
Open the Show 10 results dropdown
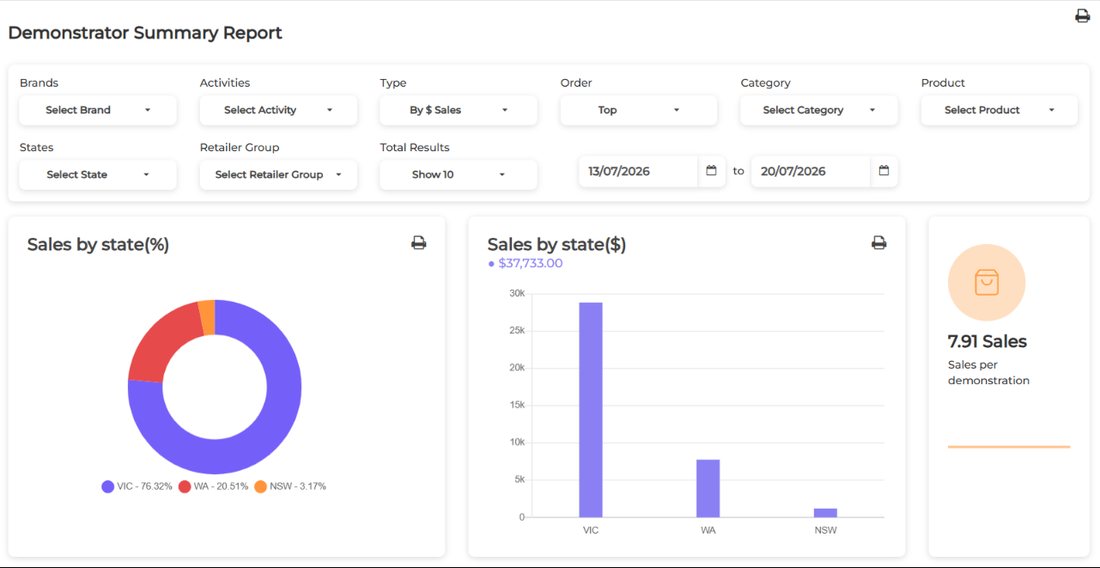click(x=459, y=175)
